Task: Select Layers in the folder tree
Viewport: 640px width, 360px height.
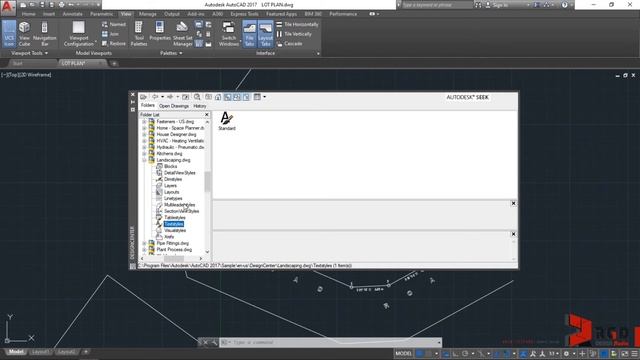Action: pyautogui.click(x=170, y=186)
